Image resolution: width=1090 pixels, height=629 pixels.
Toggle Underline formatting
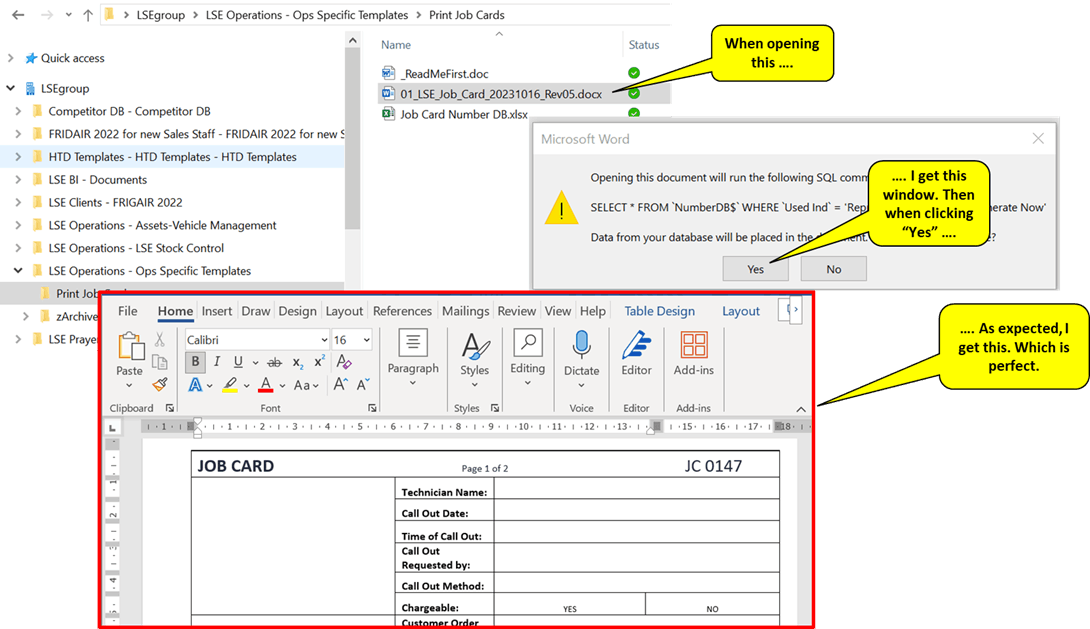(238, 361)
